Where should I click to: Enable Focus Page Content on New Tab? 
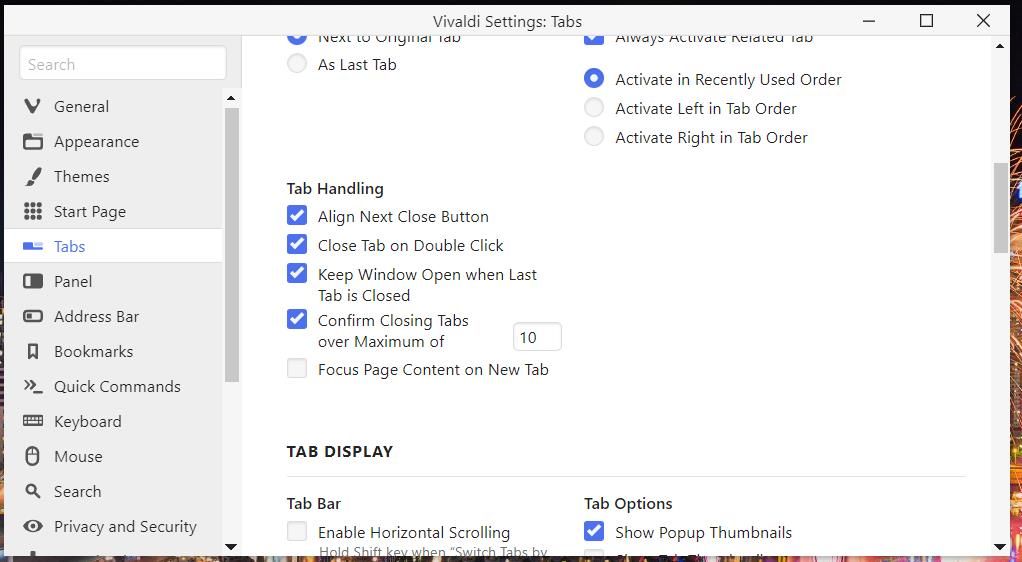click(x=297, y=368)
